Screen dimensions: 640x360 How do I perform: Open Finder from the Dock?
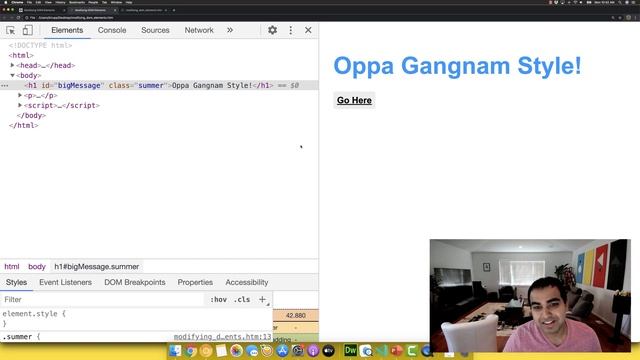175,351
